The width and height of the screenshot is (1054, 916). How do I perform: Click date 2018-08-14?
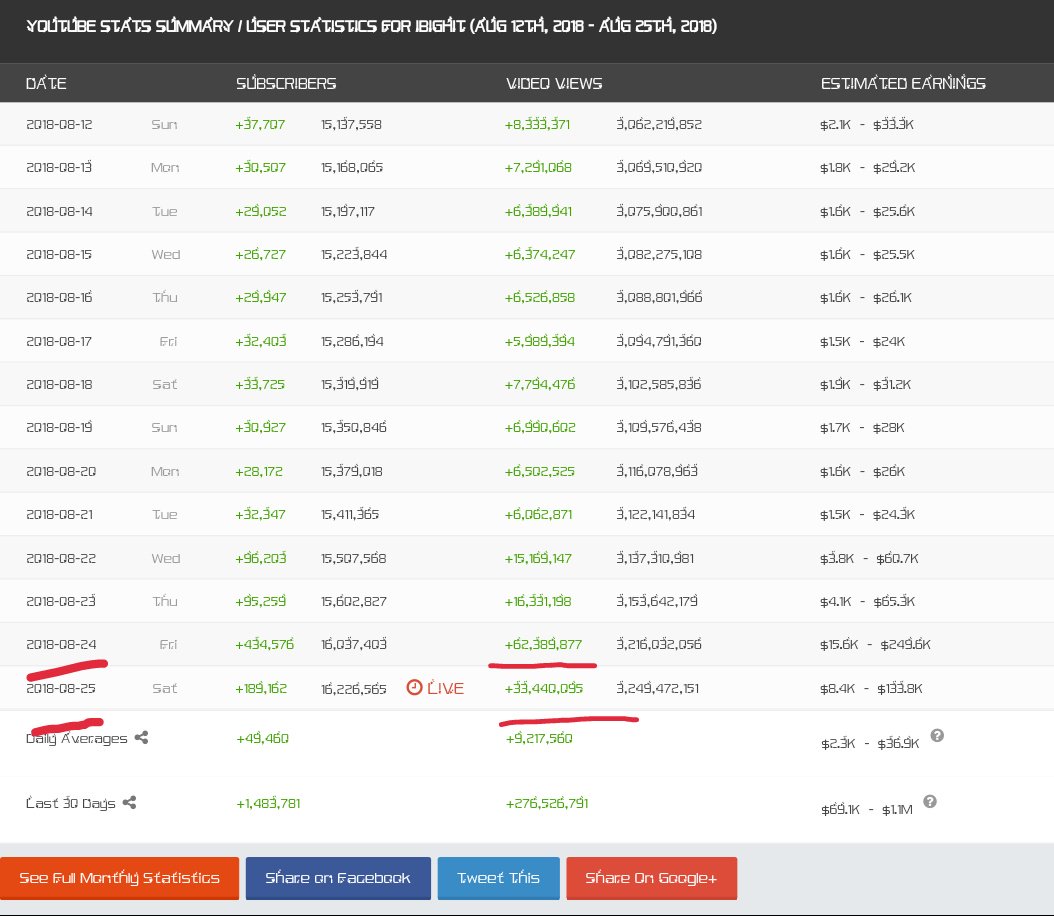(x=59, y=211)
